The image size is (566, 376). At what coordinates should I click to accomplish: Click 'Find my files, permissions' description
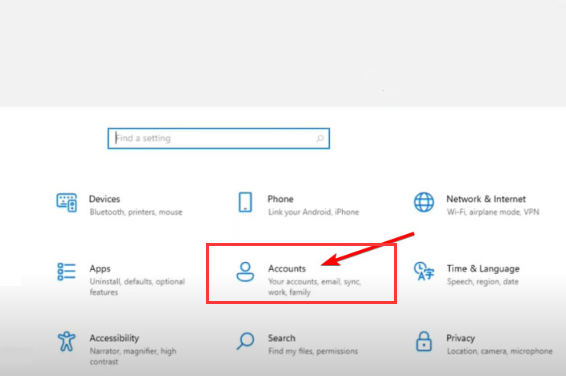pyautogui.click(x=313, y=351)
